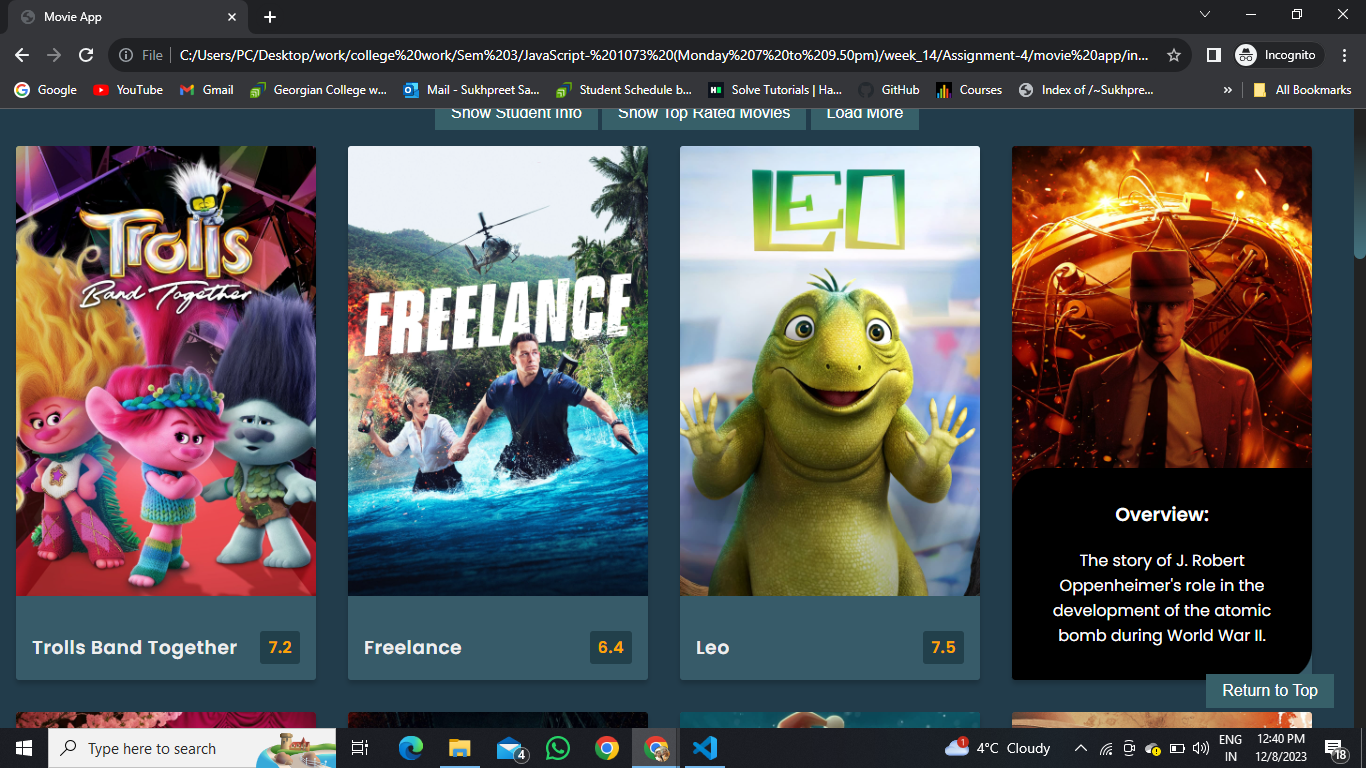This screenshot has width=1366, height=768.
Task: Select the Leo movie poster
Action: 830,371
